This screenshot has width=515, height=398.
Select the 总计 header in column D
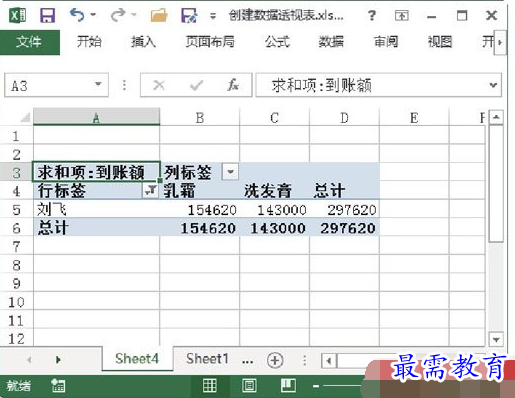point(344,191)
